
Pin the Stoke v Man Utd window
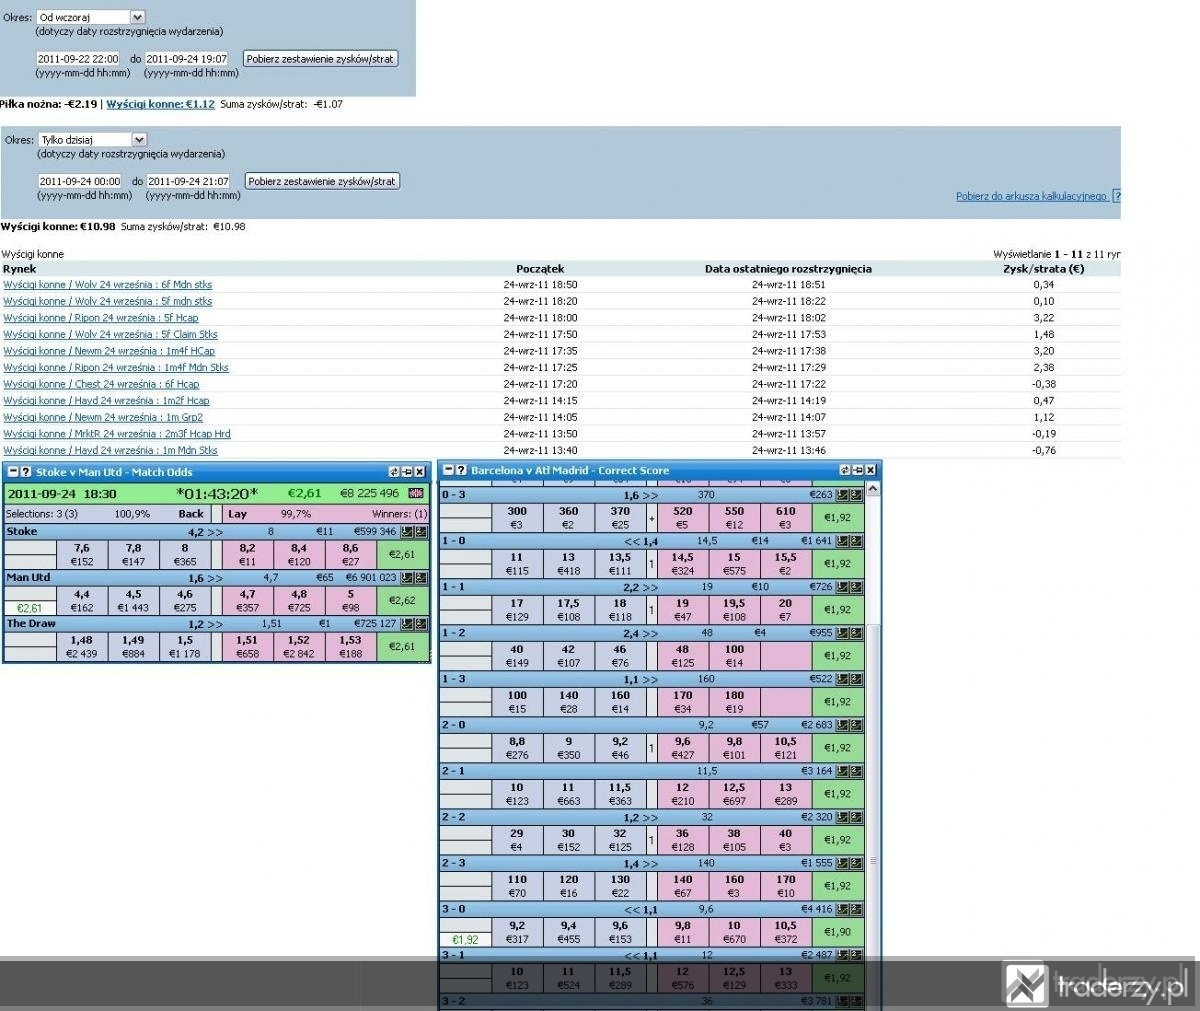tap(407, 472)
